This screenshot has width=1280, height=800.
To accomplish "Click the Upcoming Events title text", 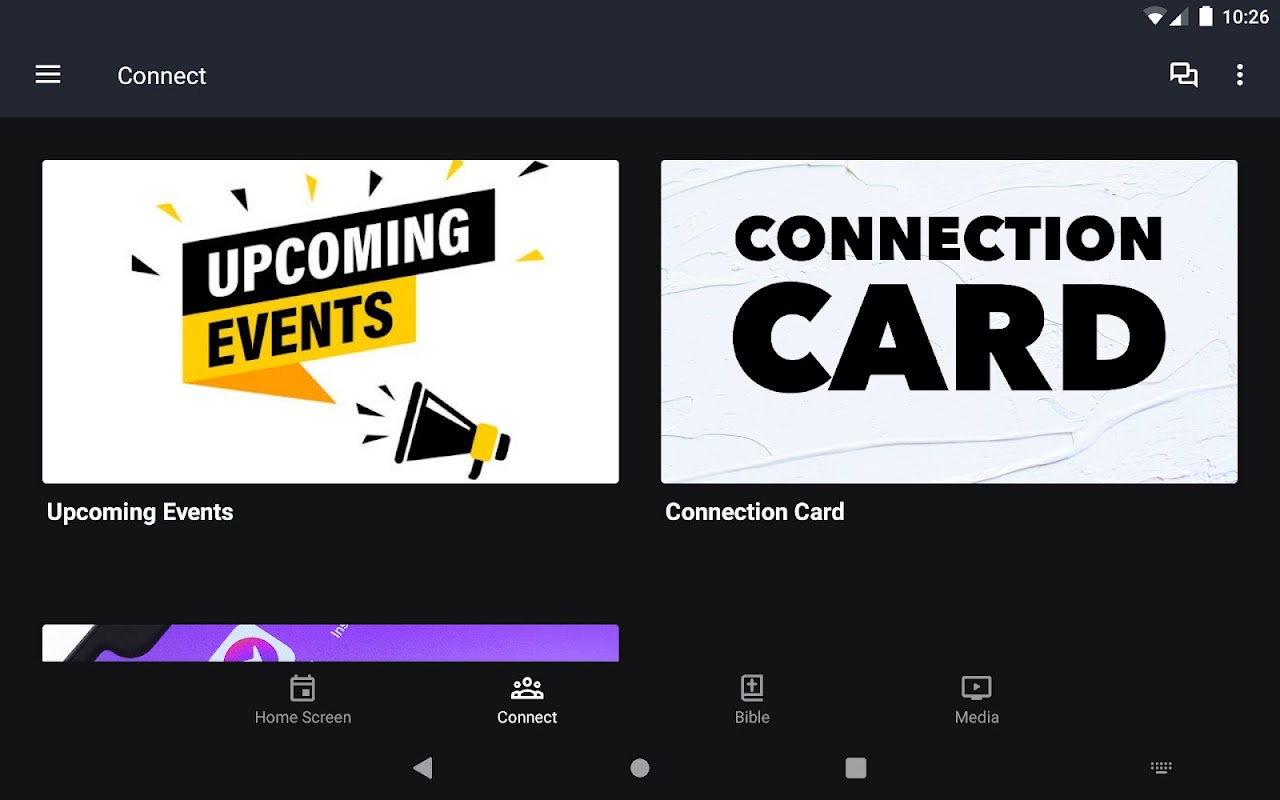I will click(140, 512).
